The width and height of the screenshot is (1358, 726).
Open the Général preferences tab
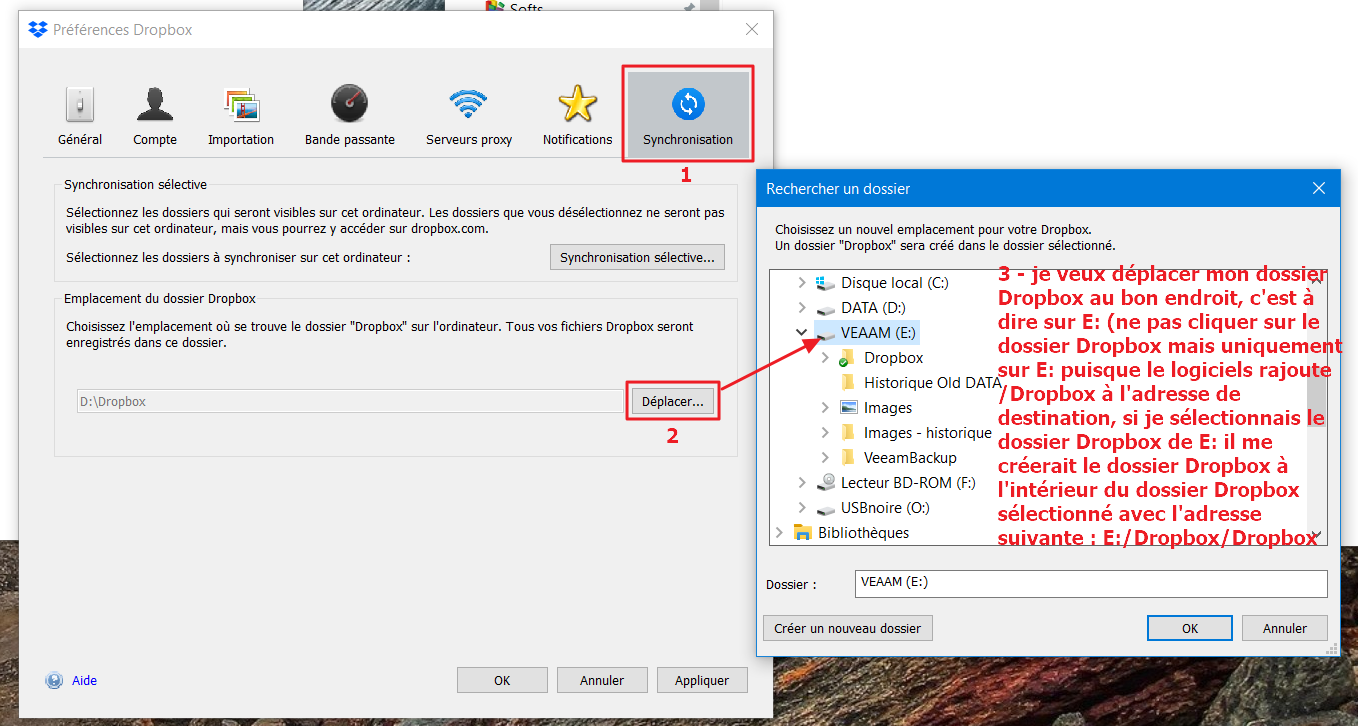(x=80, y=115)
